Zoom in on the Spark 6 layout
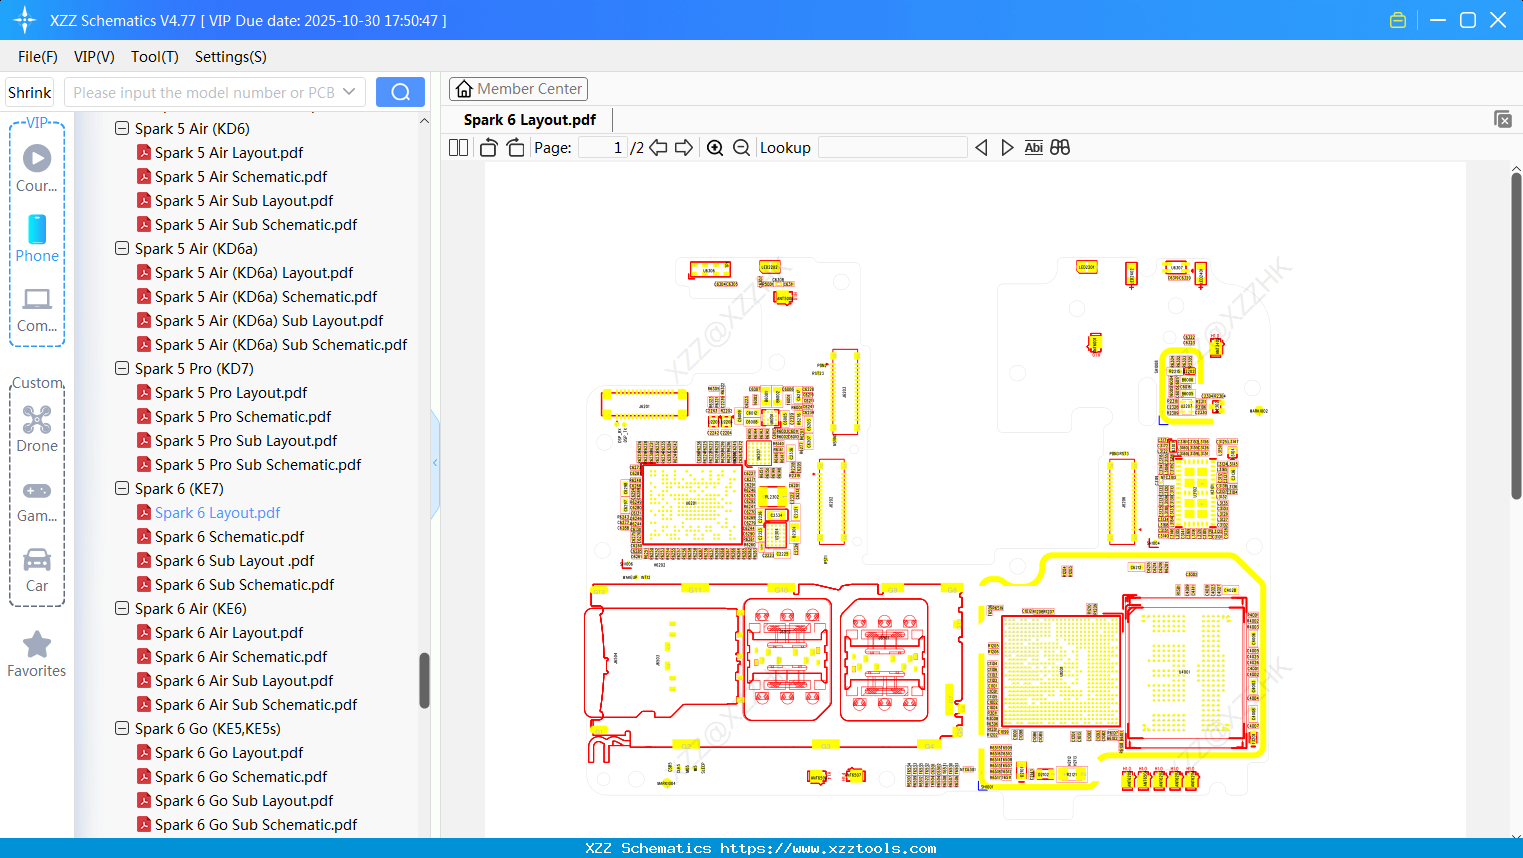 715,147
